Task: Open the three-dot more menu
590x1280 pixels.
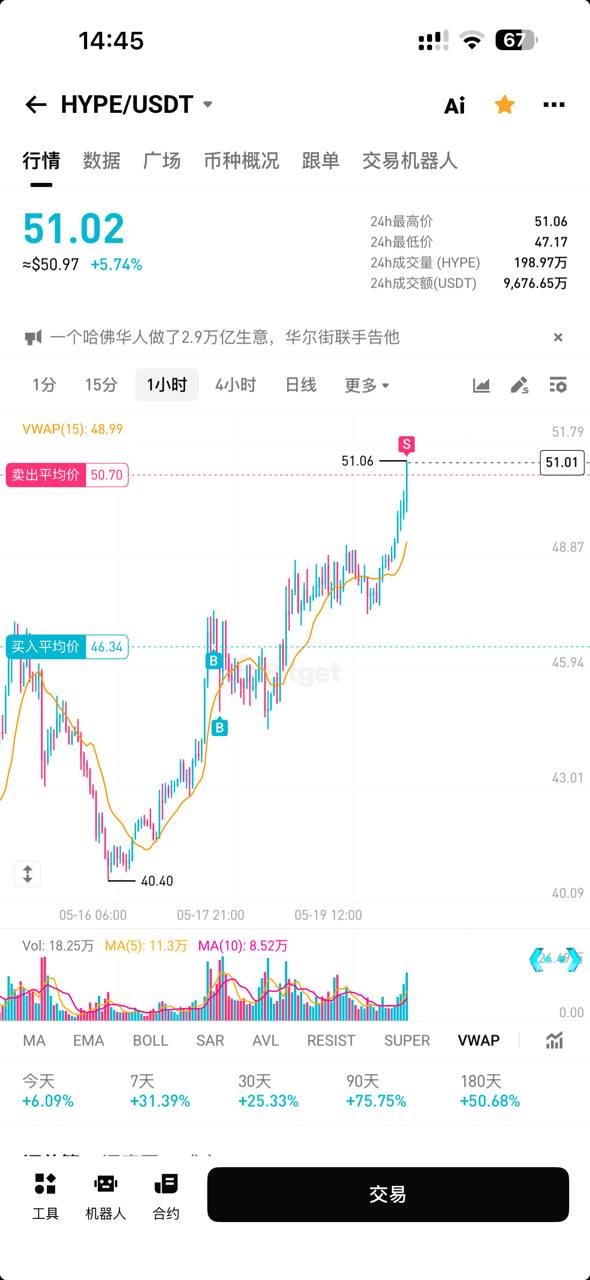Action: (554, 104)
